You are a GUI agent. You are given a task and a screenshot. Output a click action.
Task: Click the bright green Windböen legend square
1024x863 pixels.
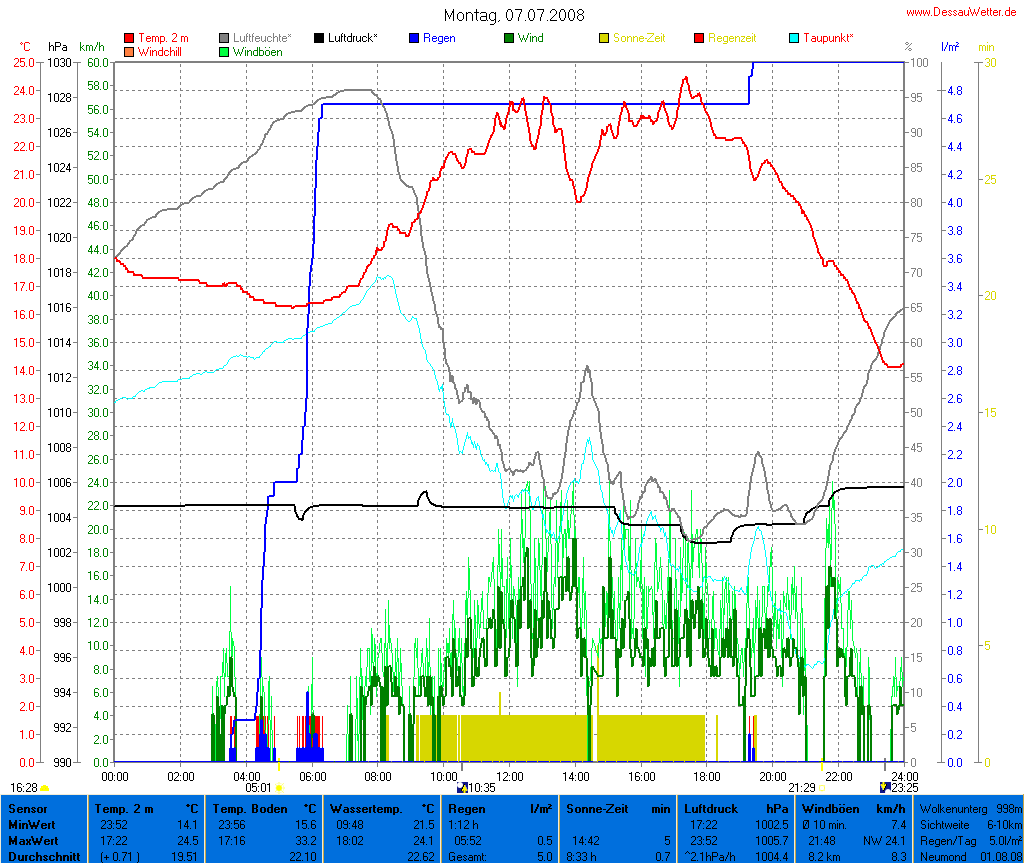(x=224, y=51)
